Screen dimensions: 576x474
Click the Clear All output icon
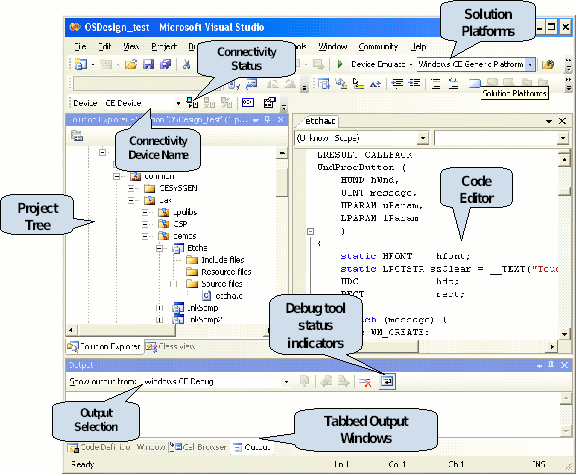365,382
